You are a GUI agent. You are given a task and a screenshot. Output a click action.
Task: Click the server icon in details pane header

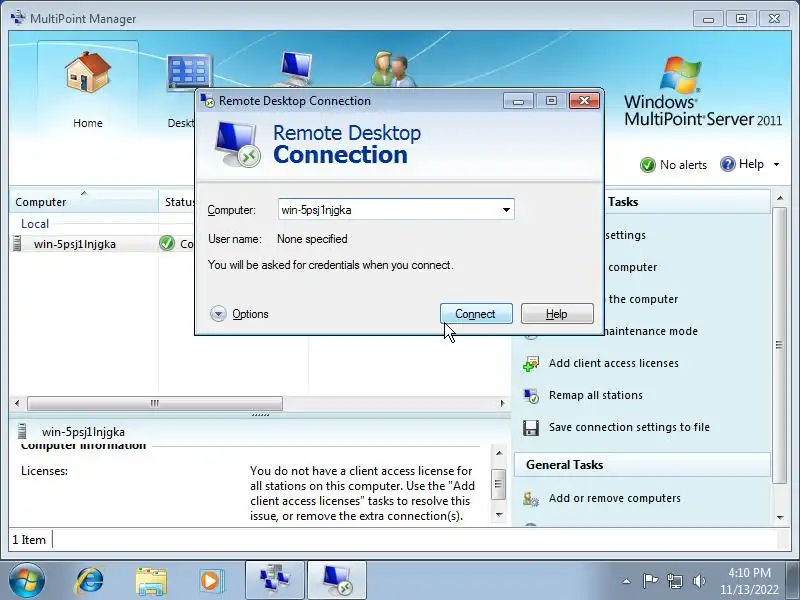pos(22,431)
